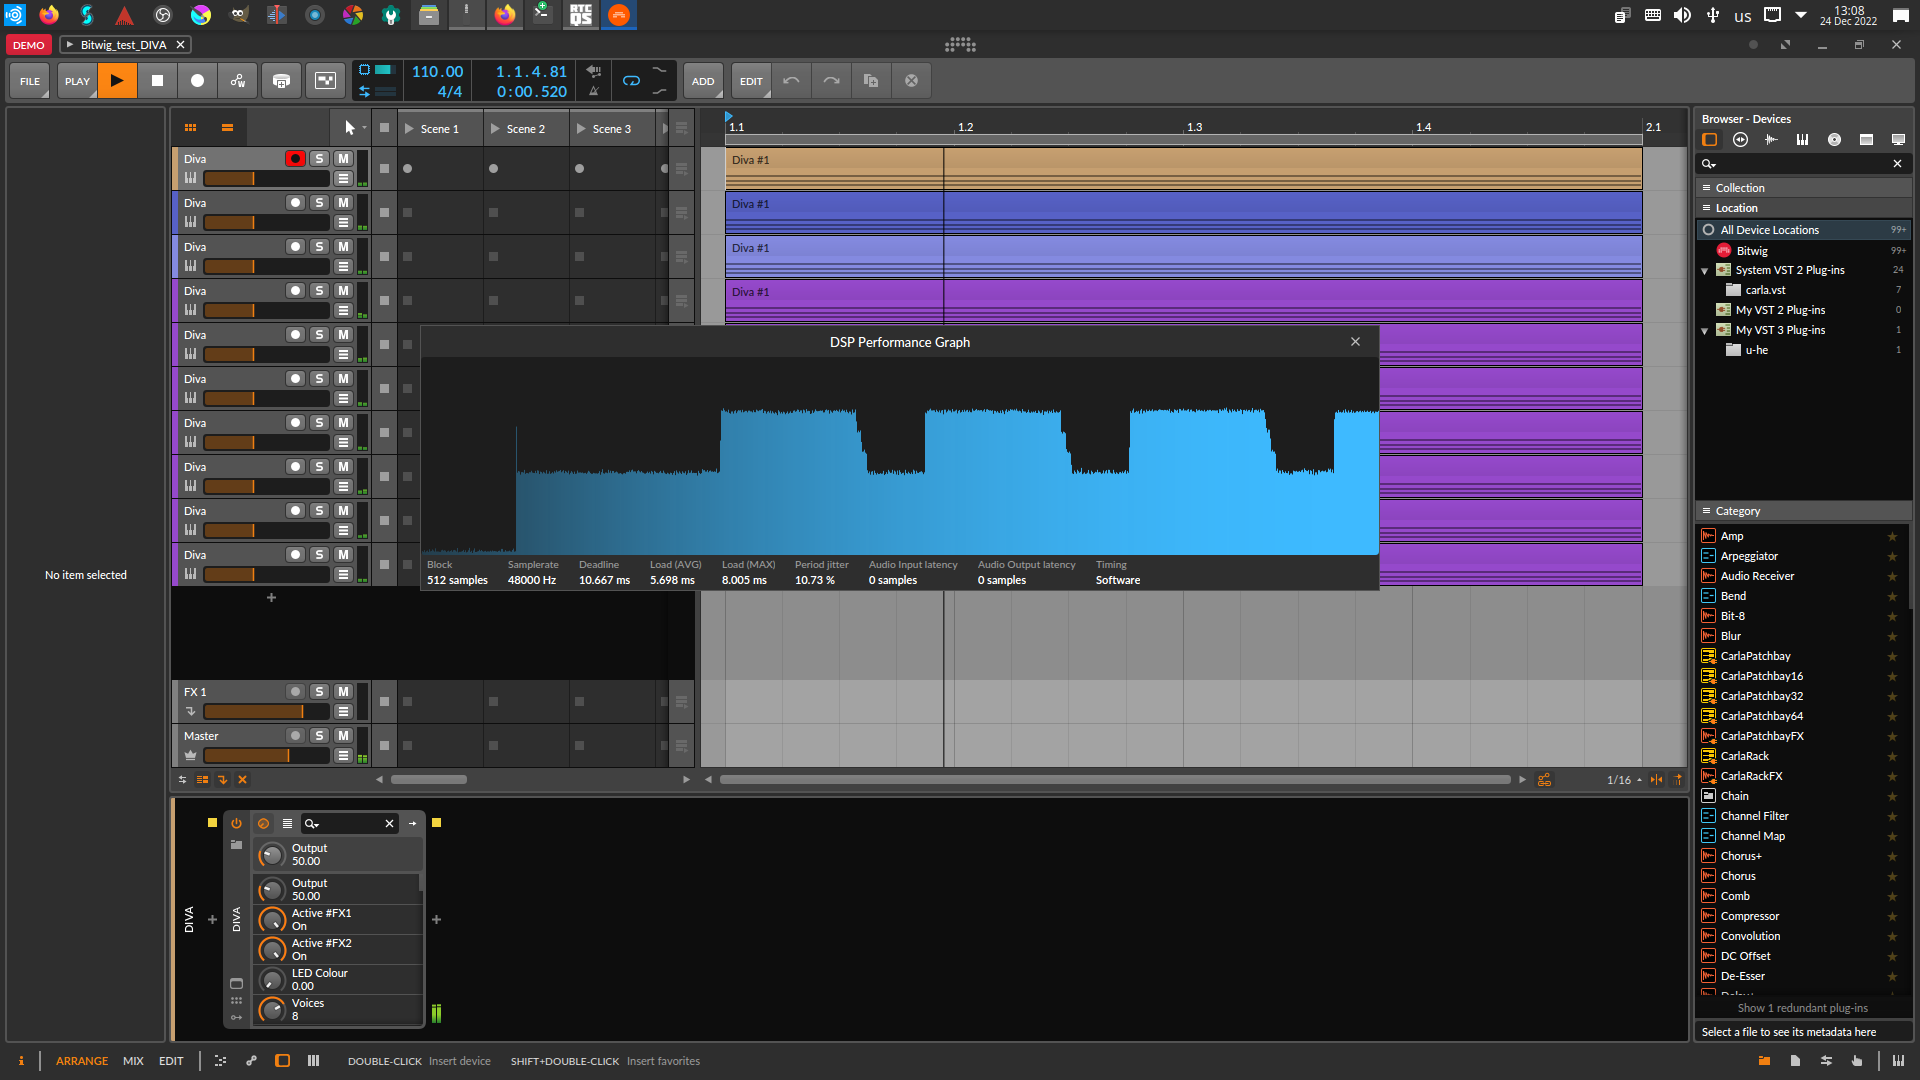The height and width of the screenshot is (1080, 1920).
Task: Select the MIX tab
Action: click(132, 1060)
